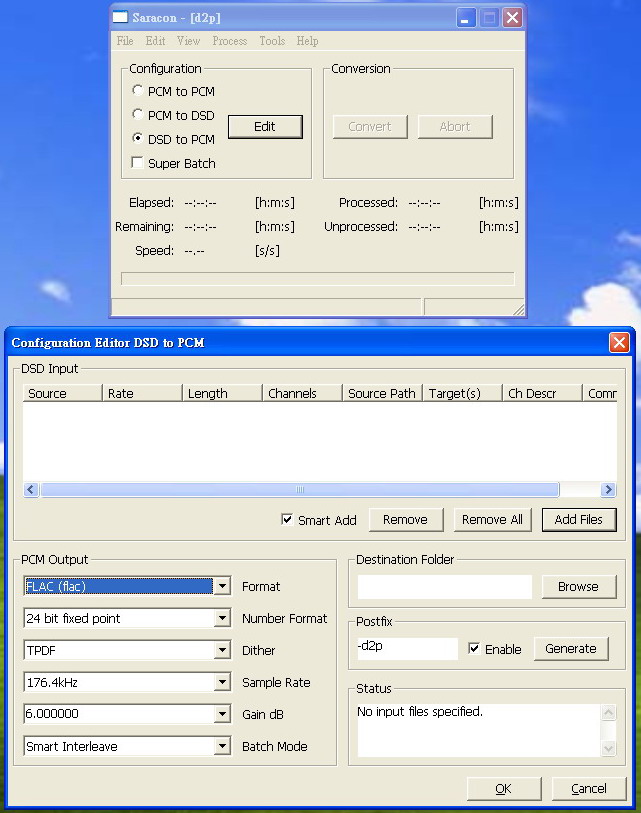Click the Status box scroll down arrow
The width and height of the screenshot is (641, 813).
pyautogui.click(x=609, y=748)
